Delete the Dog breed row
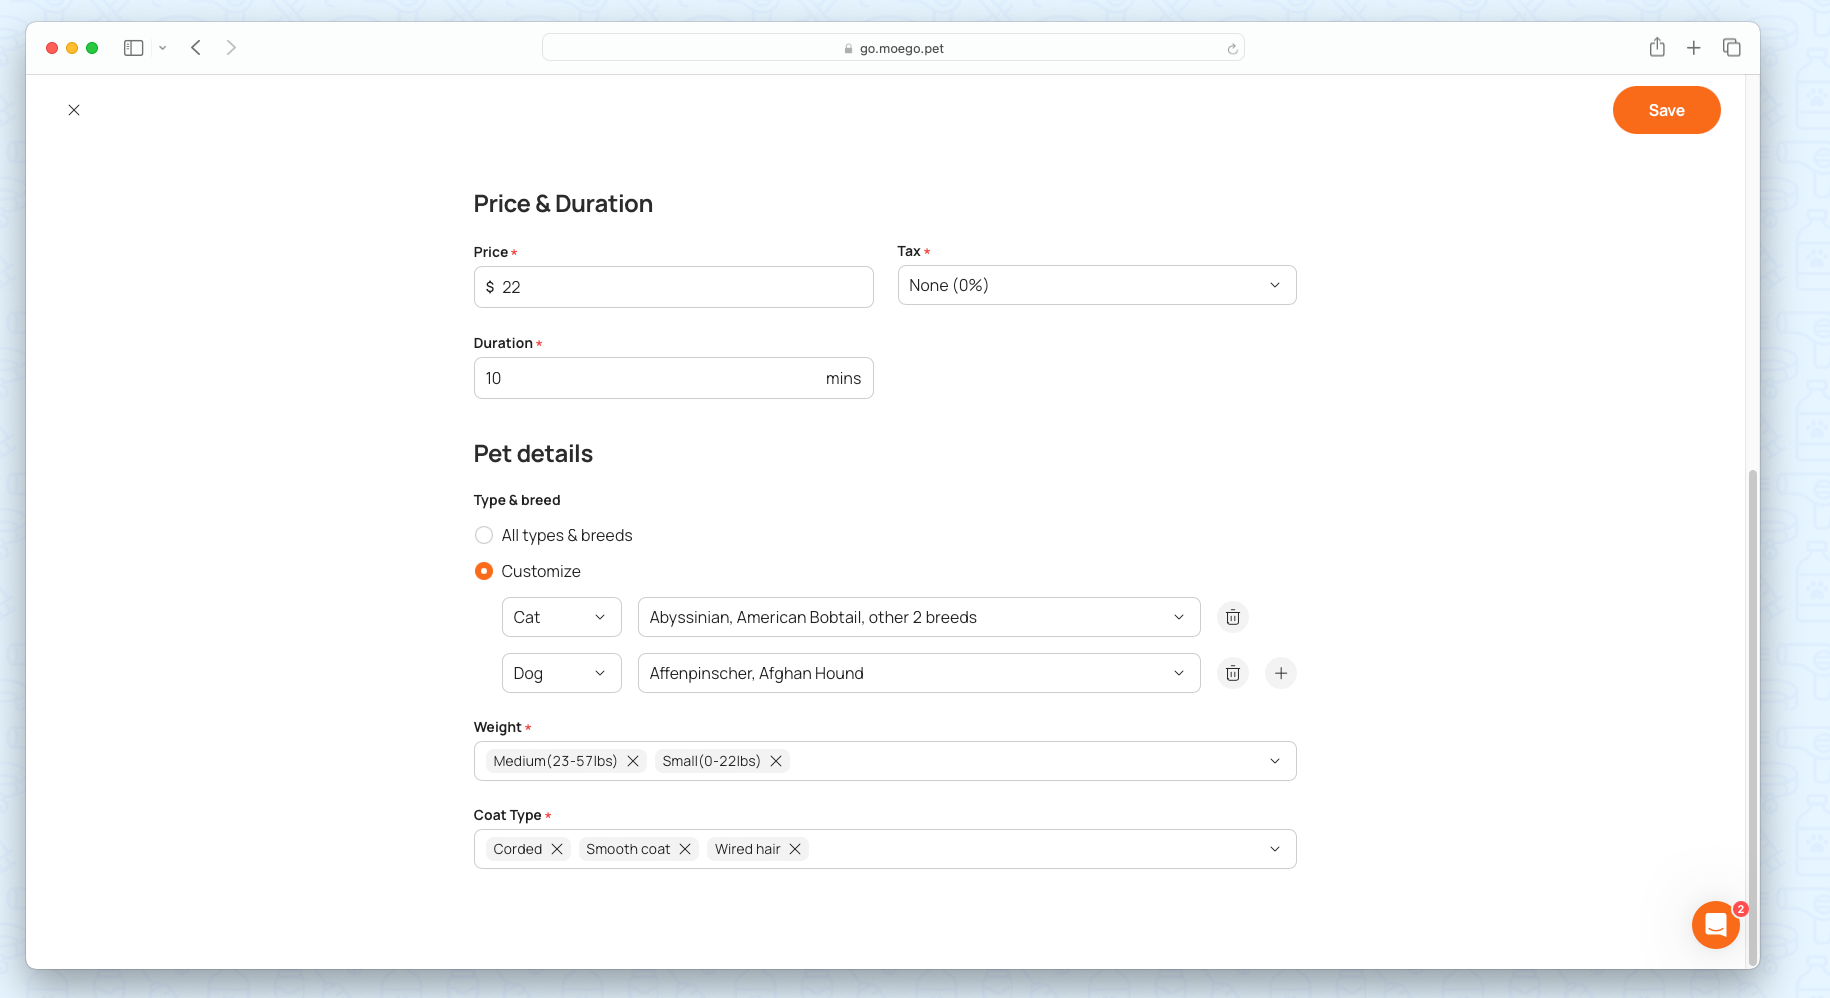 tap(1233, 673)
